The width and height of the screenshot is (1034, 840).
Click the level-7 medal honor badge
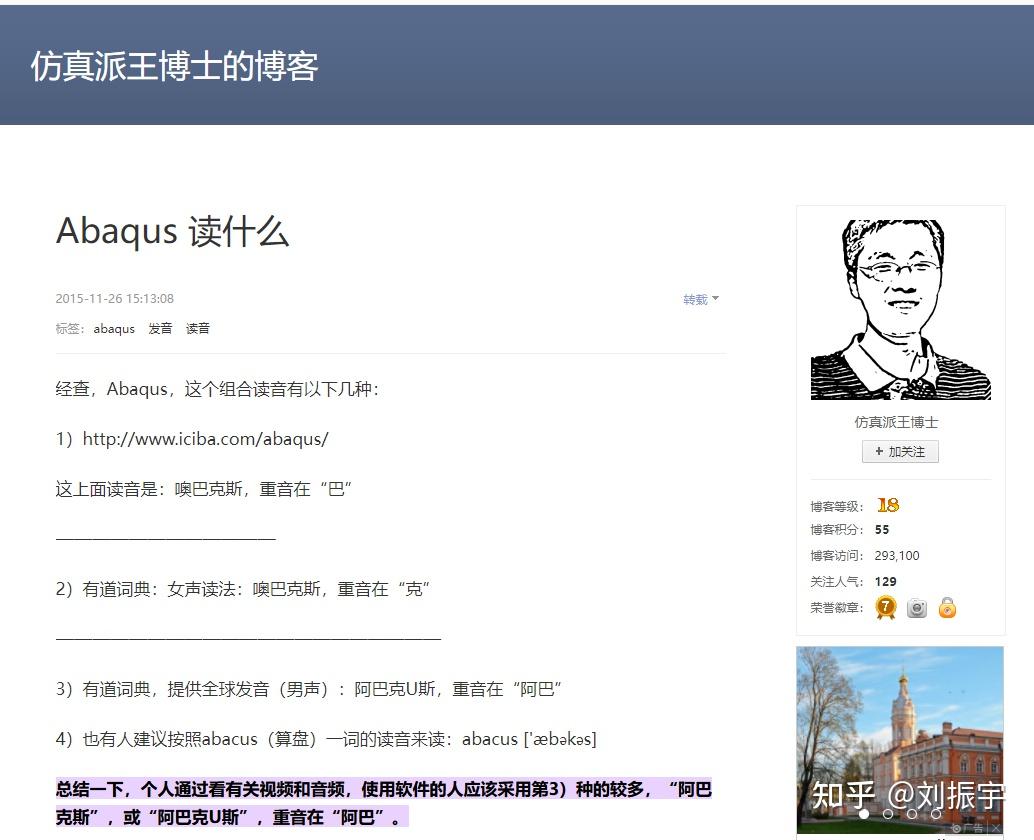(884, 607)
